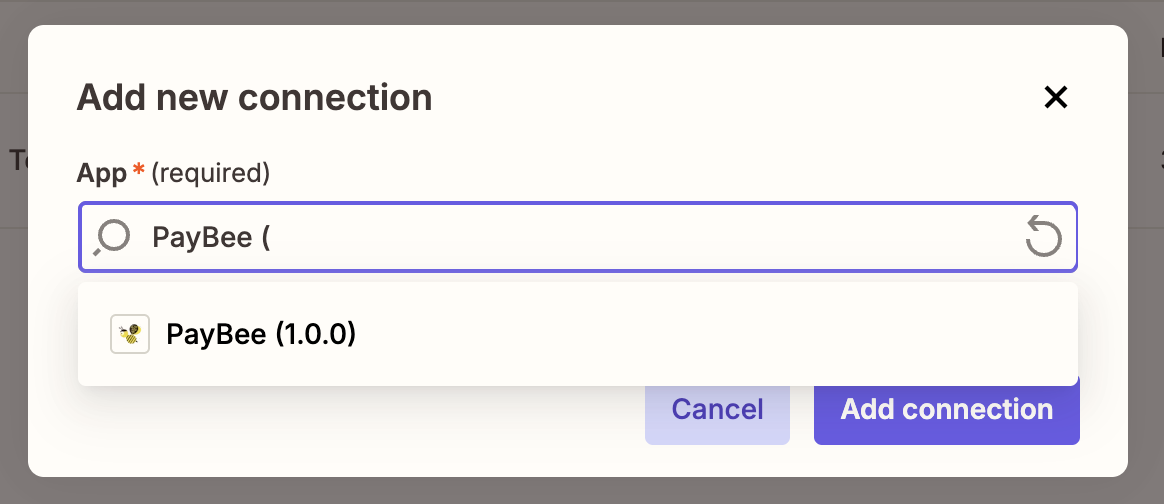
Task: Click the Add connection button
Action: (x=946, y=409)
